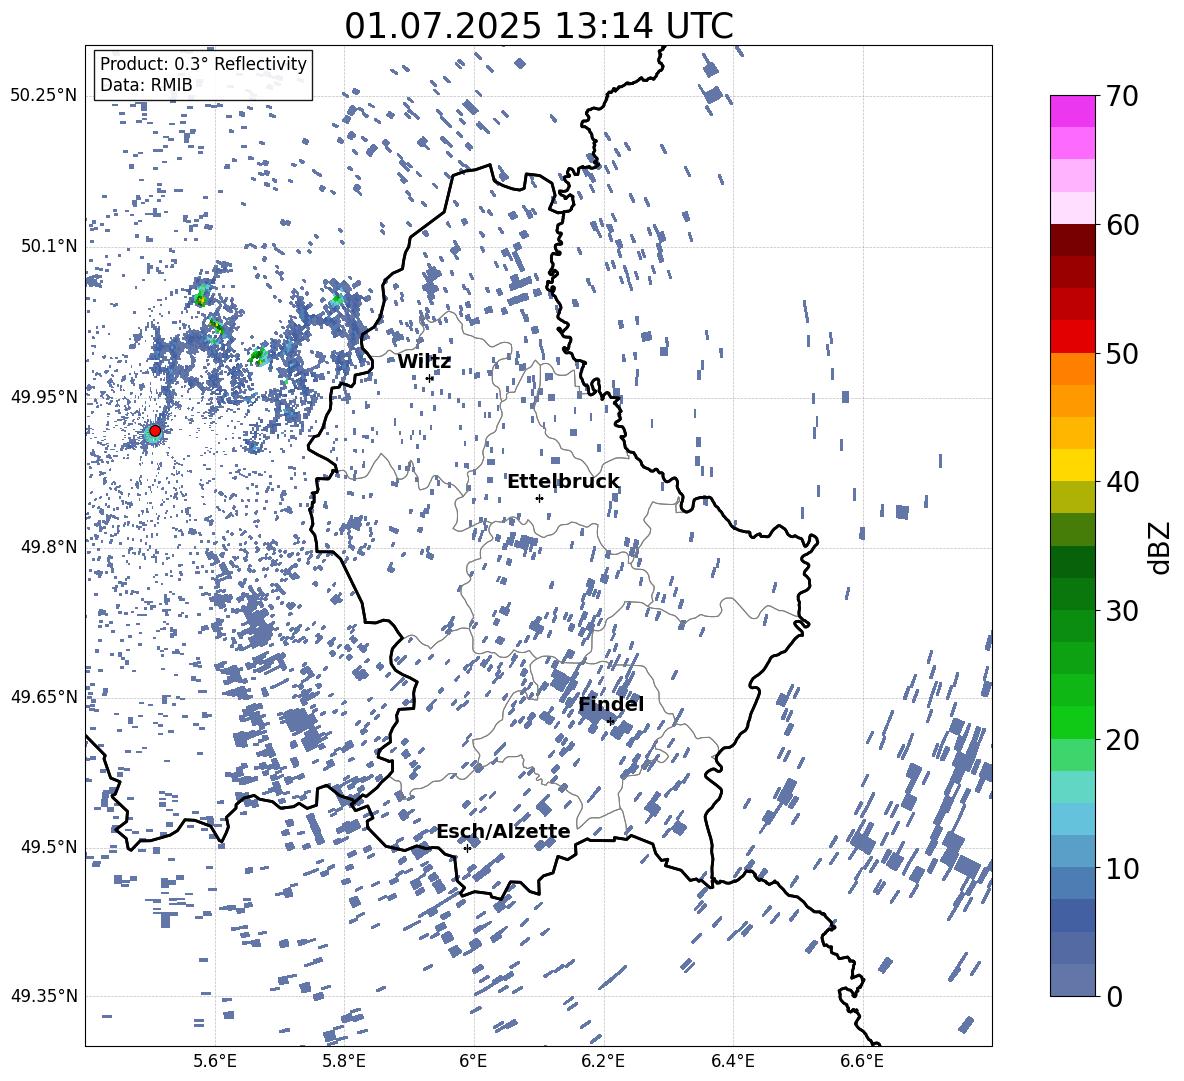
Task: Click the colorbar tick label 60
Action: coord(1122,225)
